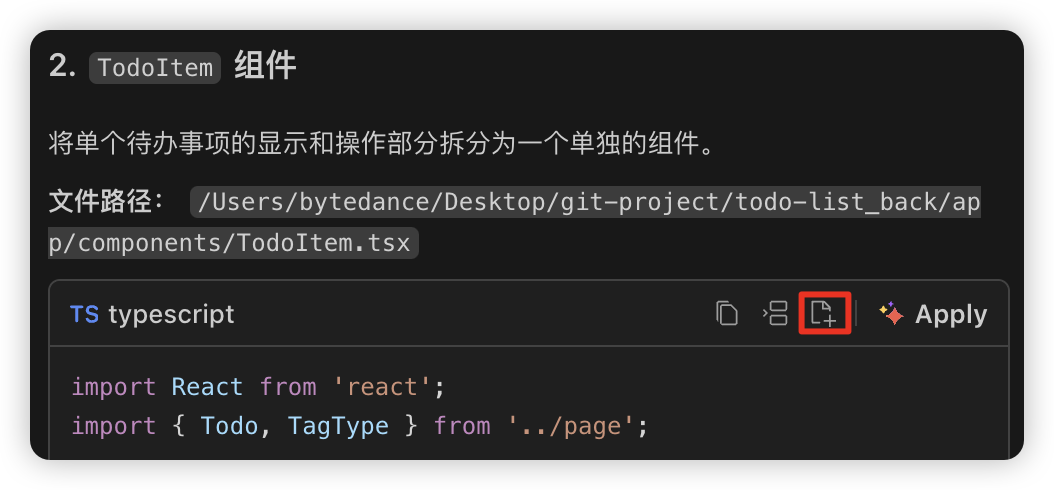
Task: Apply the code to the file
Action: tap(950, 314)
